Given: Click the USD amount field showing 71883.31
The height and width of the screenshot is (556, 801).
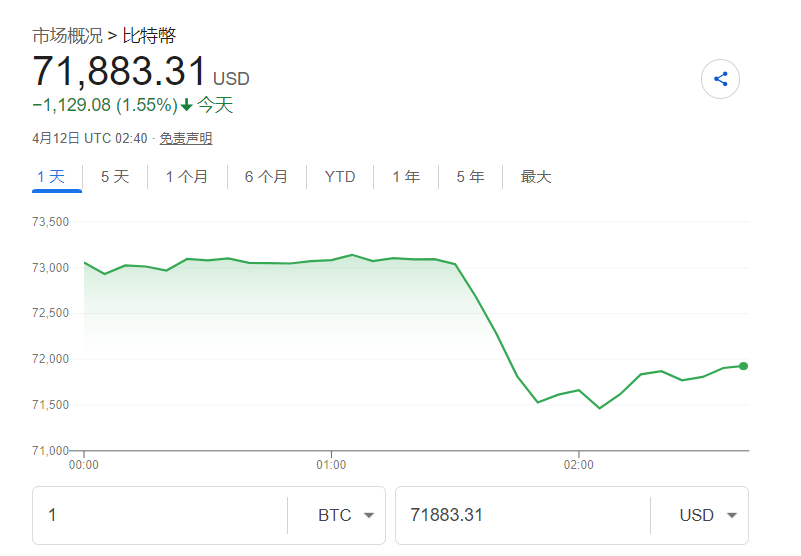Looking at the screenshot, I should [520, 516].
